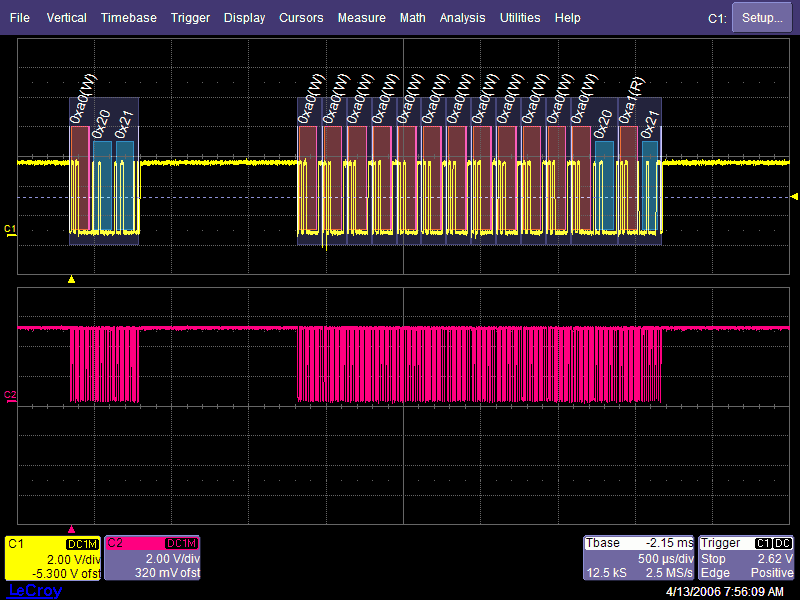Screen dimensions: 800x600
Task: Click the C1 ground level marker
Action: (11, 232)
